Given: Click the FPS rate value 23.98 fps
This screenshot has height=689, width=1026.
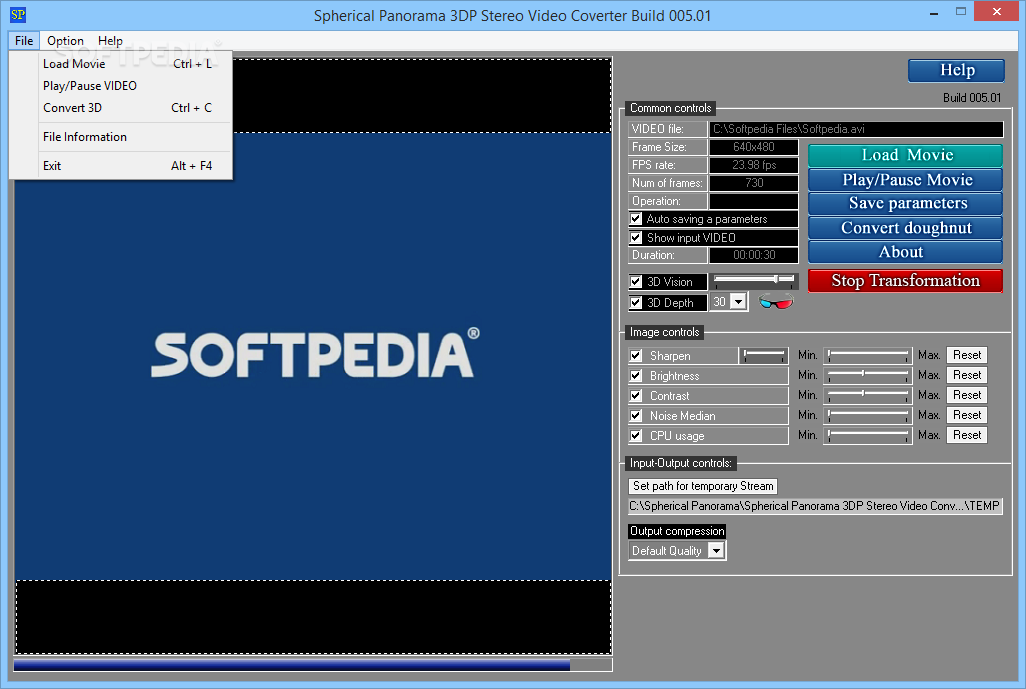Looking at the screenshot, I should [754, 165].
